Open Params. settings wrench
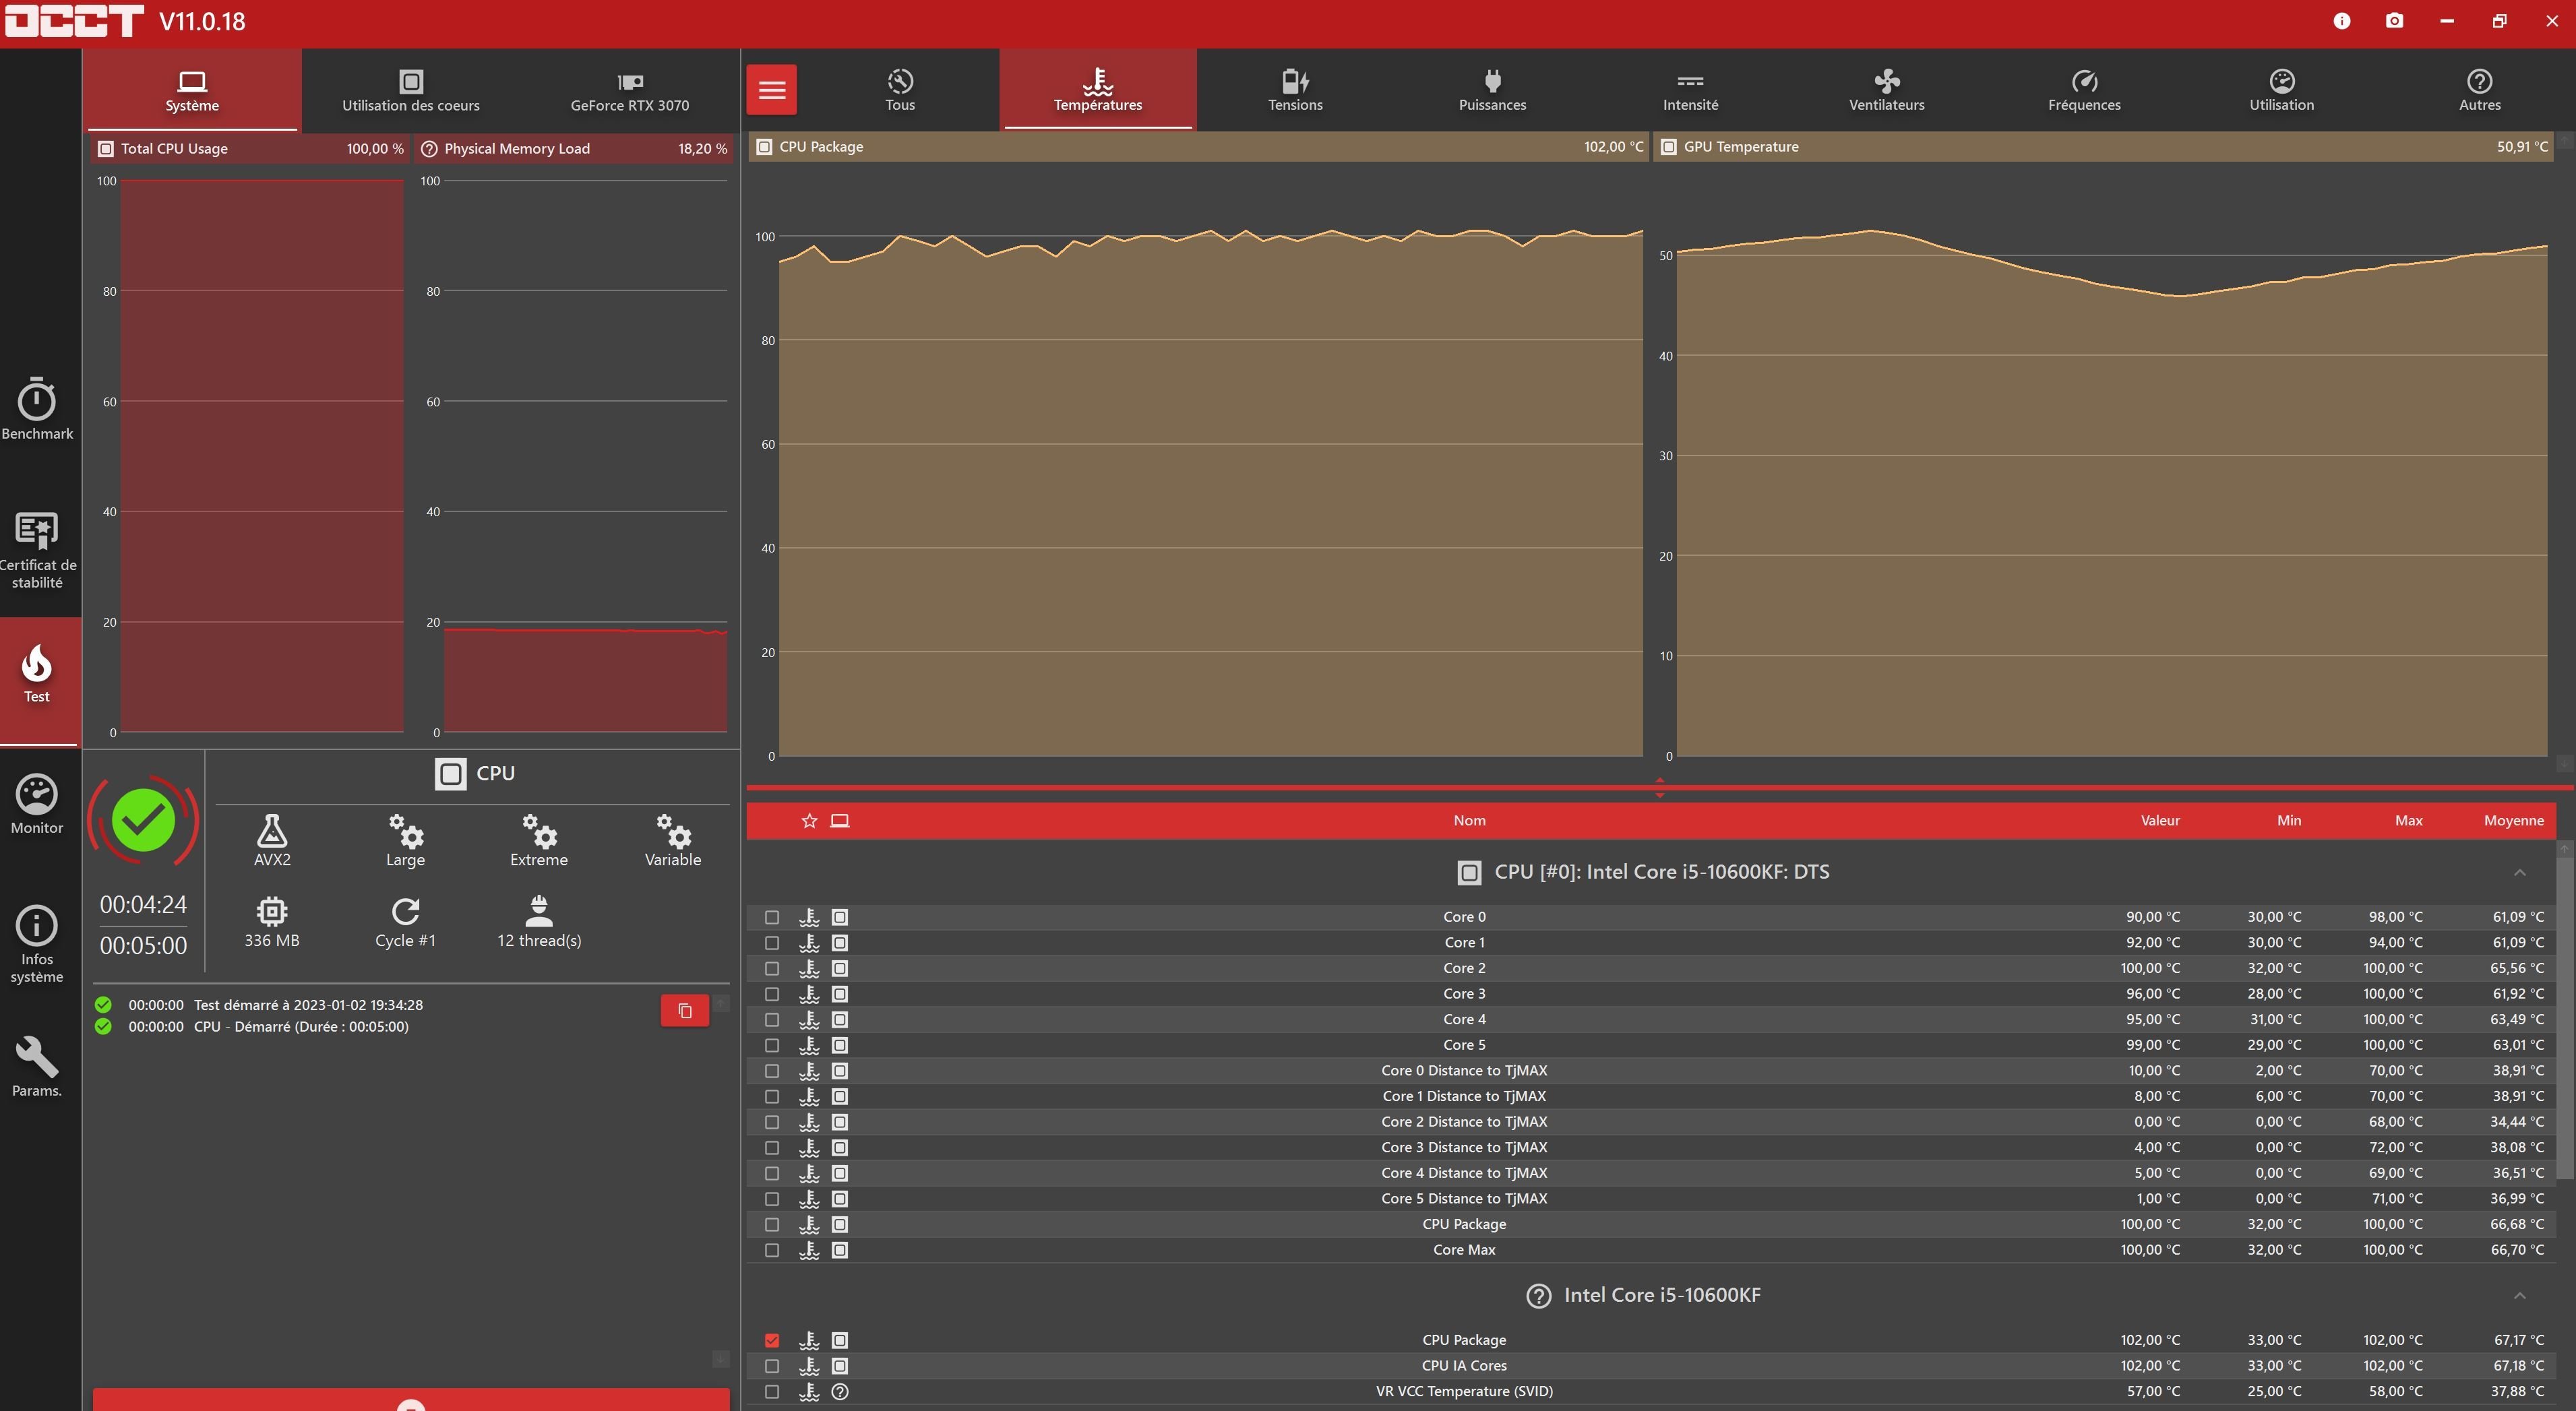This screenshot has height=1411, width=2576. pos(37,1066)
